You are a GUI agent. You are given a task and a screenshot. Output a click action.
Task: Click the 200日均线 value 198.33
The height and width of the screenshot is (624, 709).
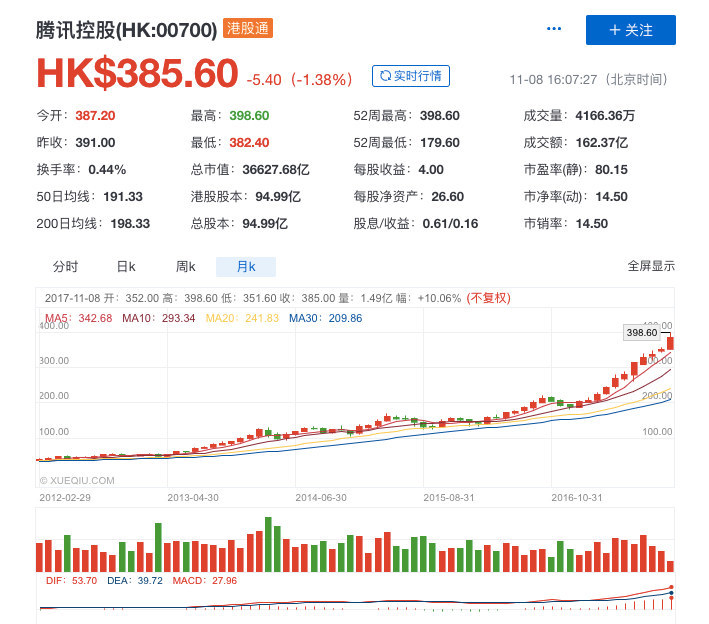tap(130, 224)
